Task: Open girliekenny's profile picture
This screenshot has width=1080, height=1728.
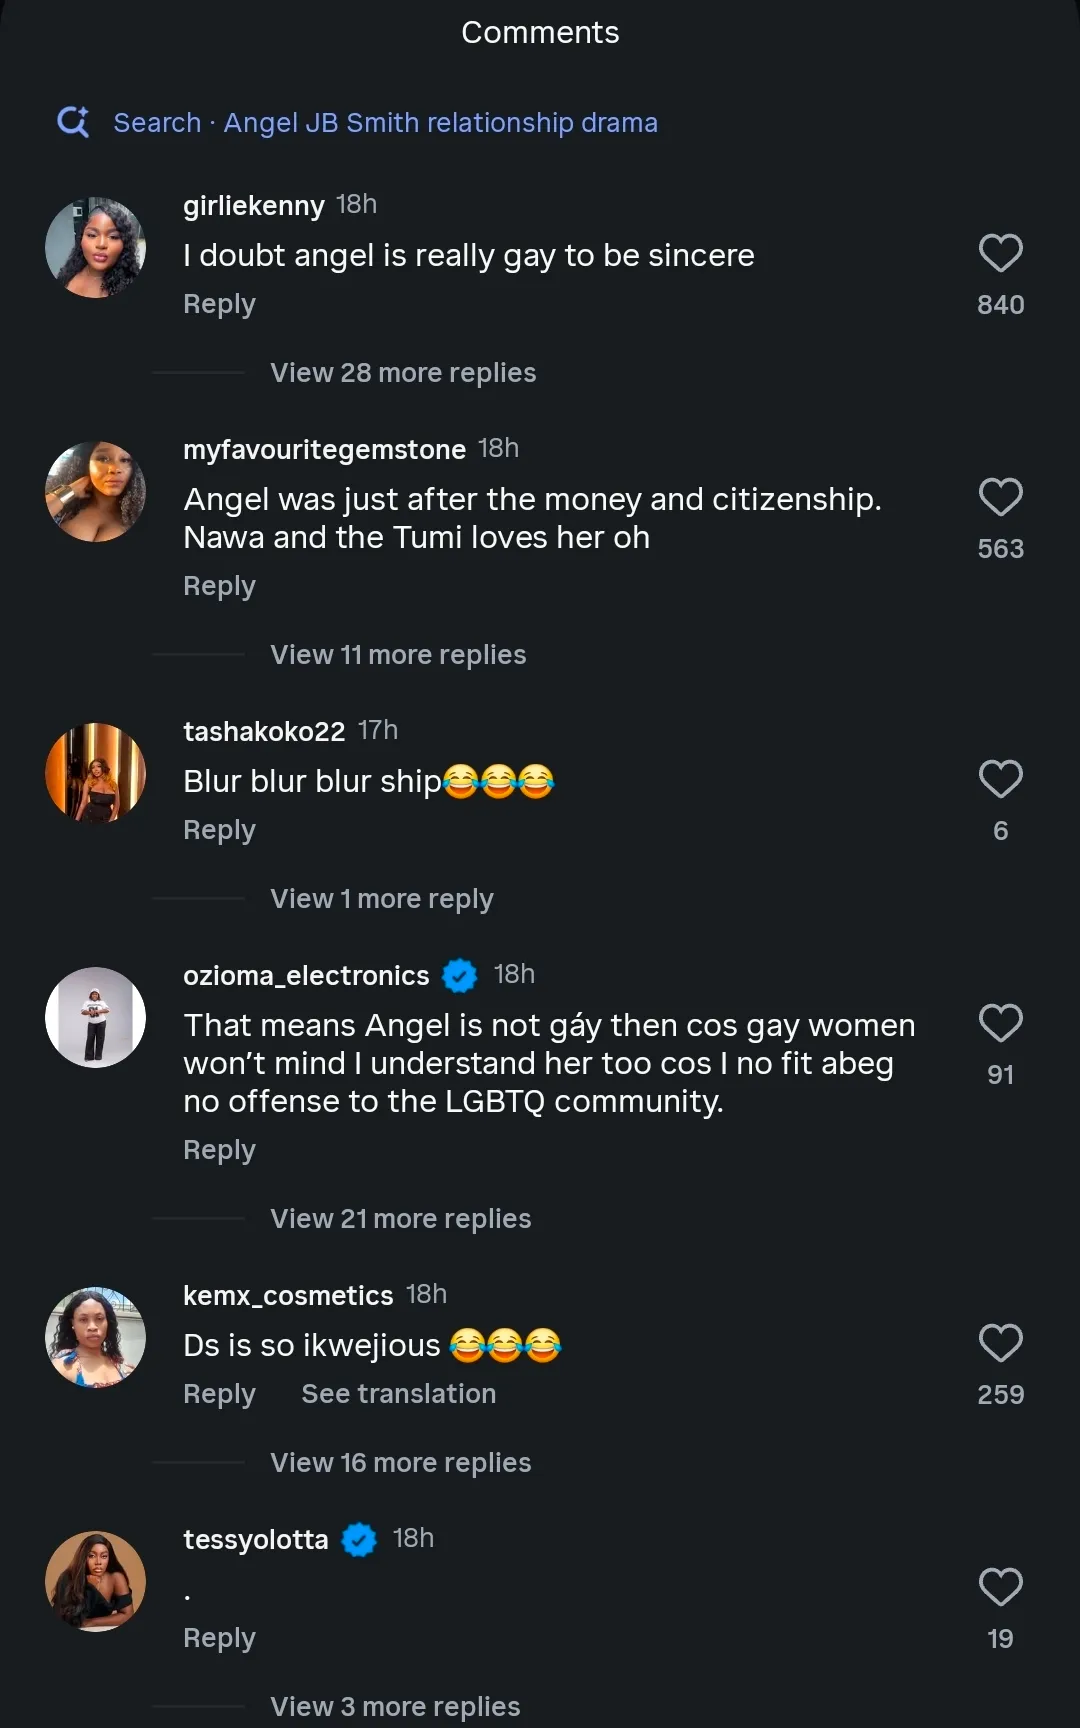Action: point(96,247)
